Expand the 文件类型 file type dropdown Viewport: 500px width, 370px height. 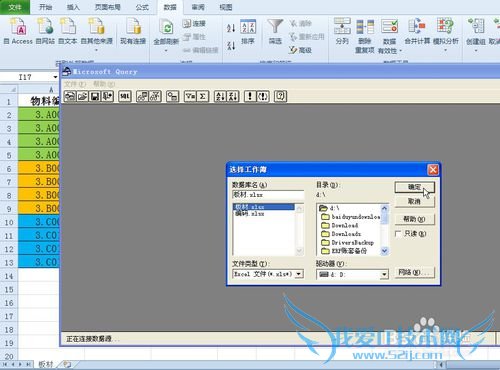point(299,274)
